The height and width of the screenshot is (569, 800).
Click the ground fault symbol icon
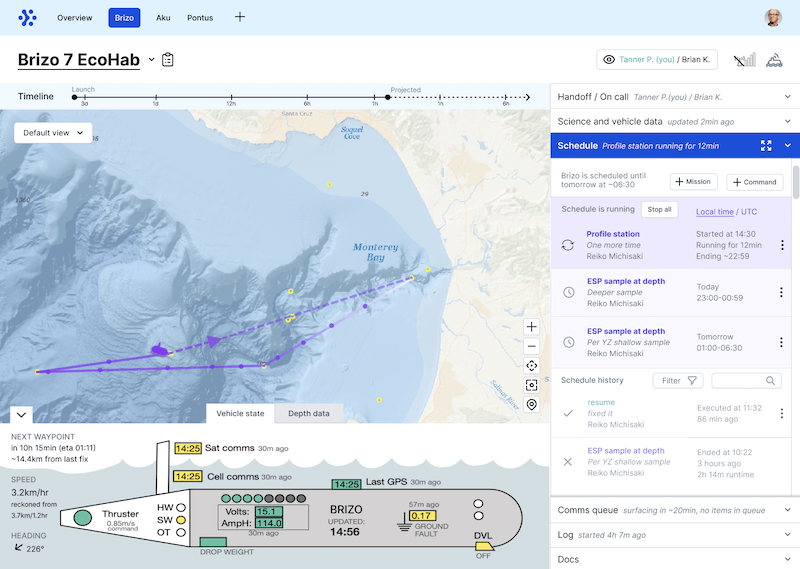[x=404, y=523]
